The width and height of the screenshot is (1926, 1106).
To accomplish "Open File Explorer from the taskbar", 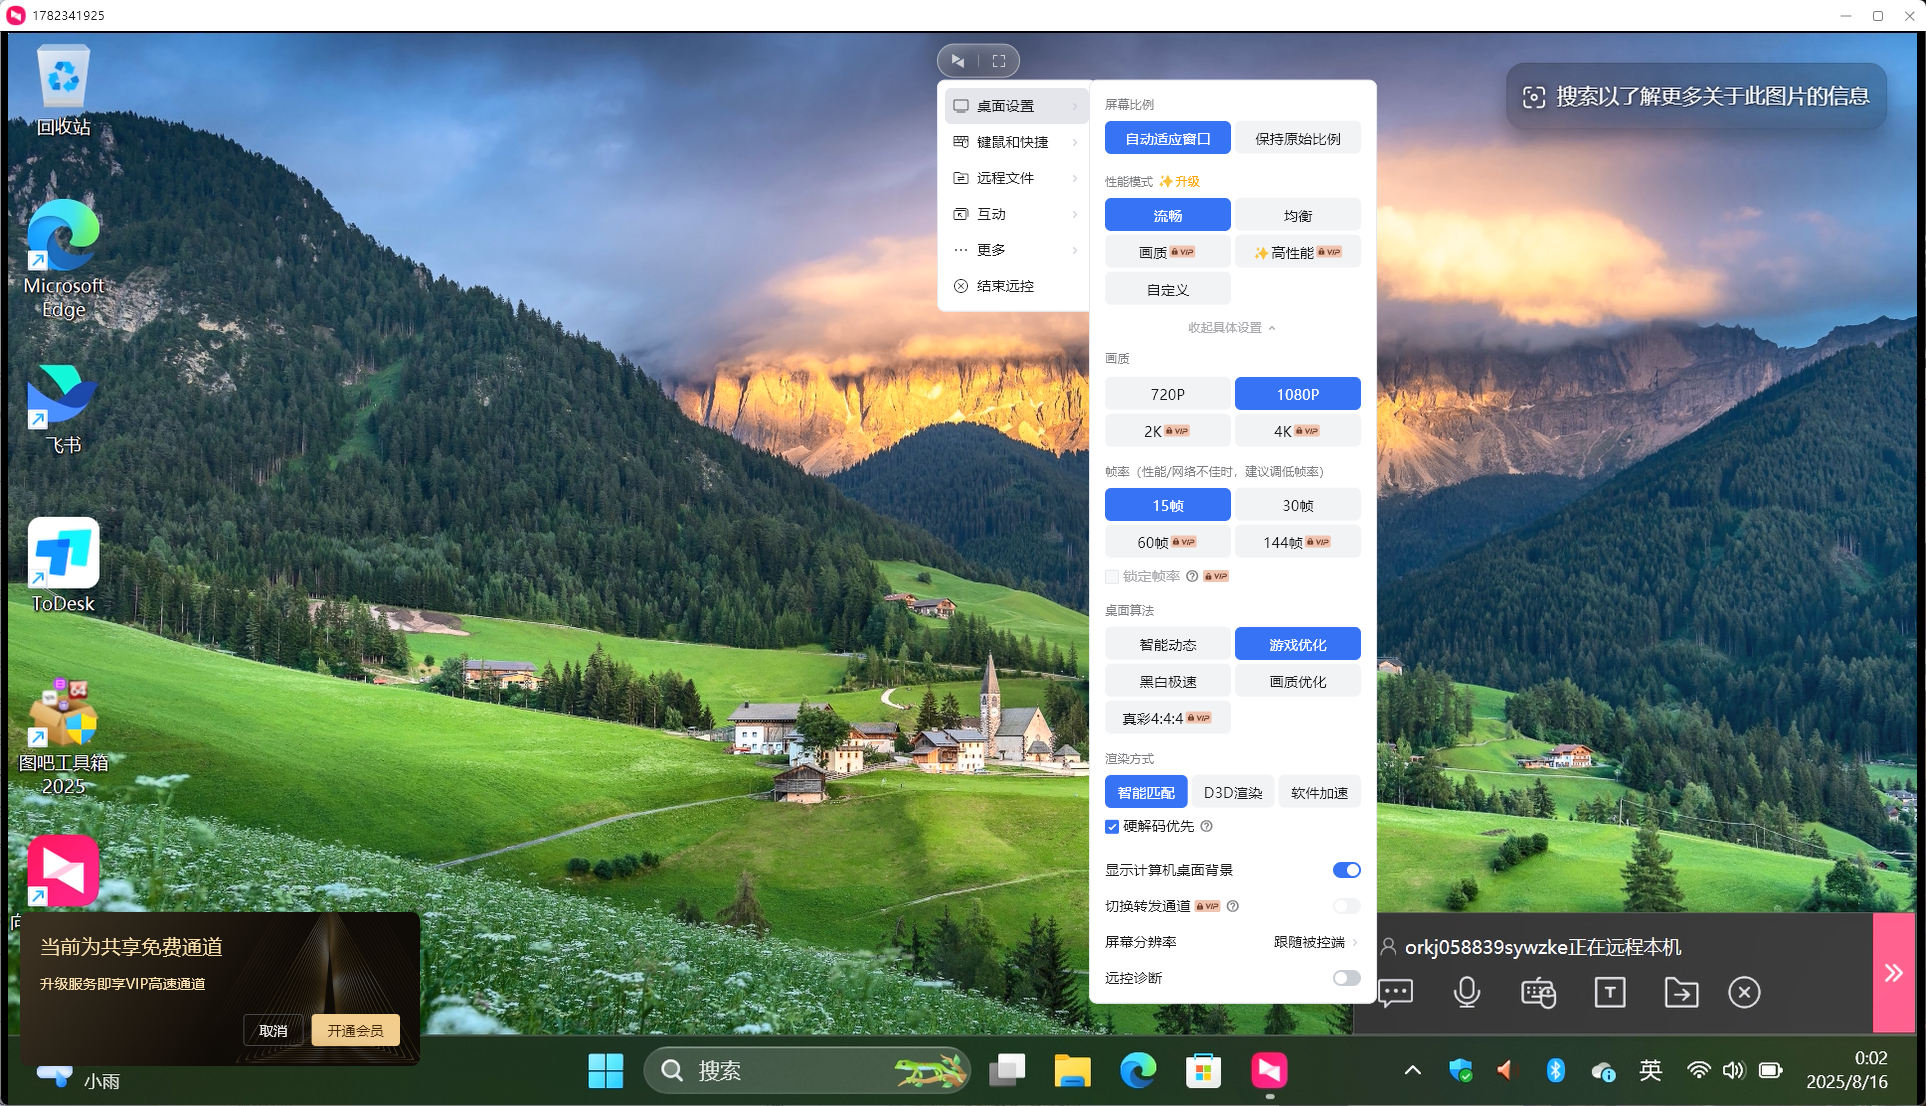I will coord(1072,1071).
